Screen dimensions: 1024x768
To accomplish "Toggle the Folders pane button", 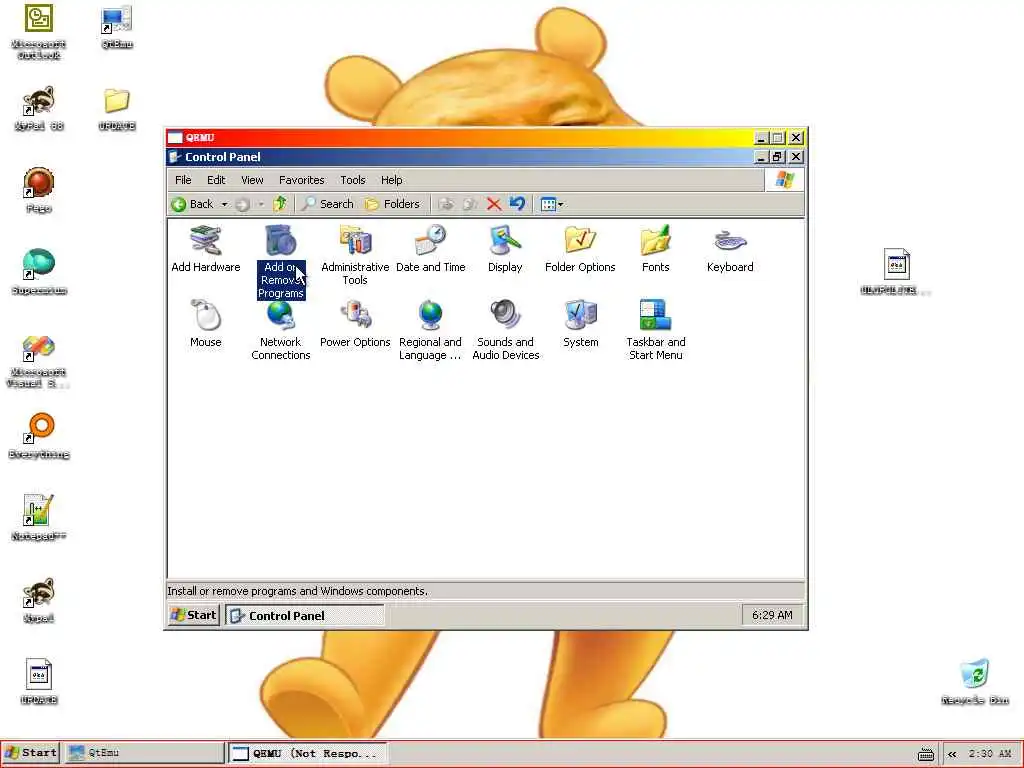I will (x=392, y=204).
